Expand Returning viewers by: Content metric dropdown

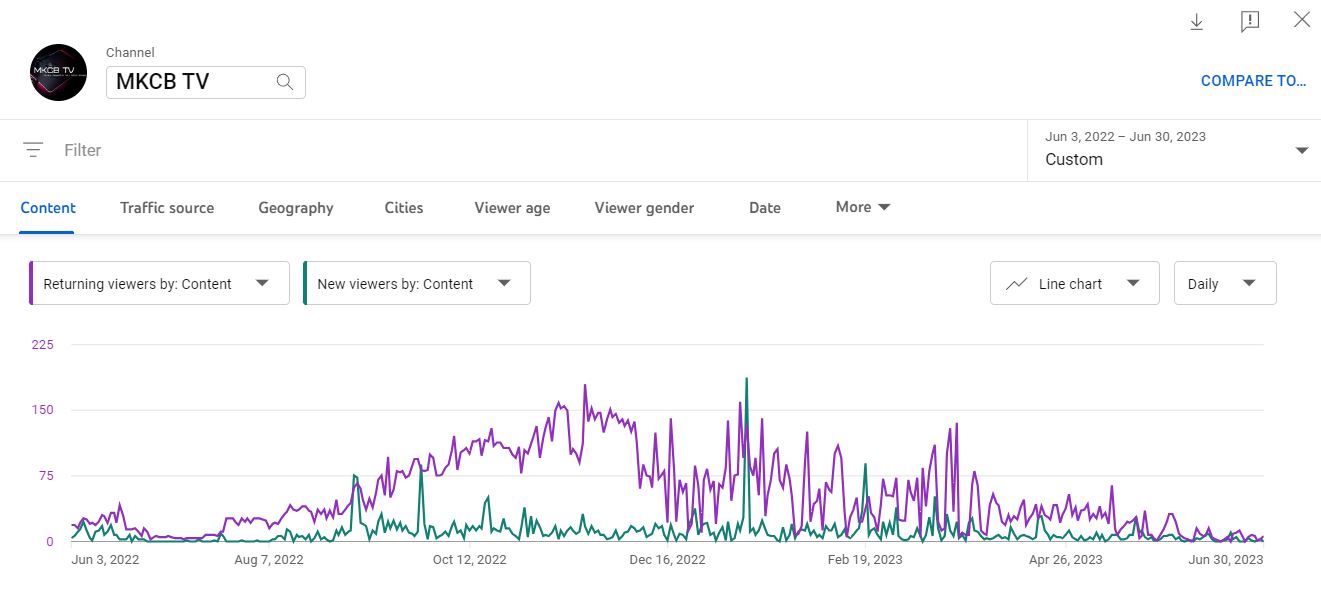click(262, 283)
